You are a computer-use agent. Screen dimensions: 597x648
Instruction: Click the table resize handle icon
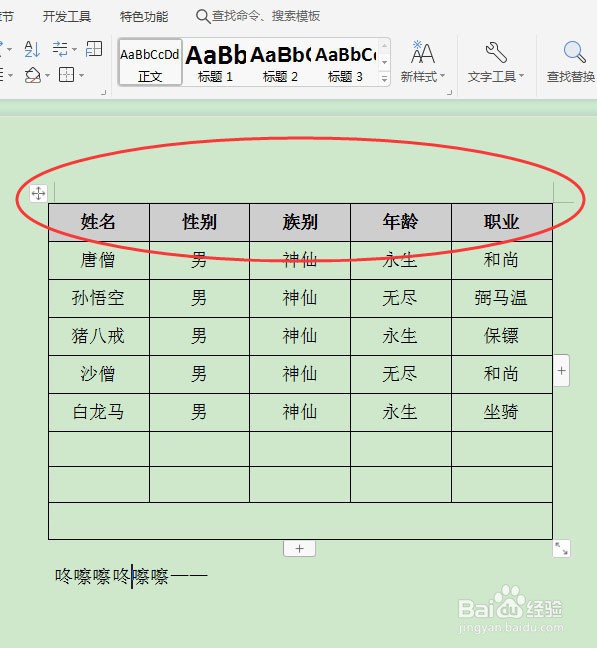[x=561, y=548]
